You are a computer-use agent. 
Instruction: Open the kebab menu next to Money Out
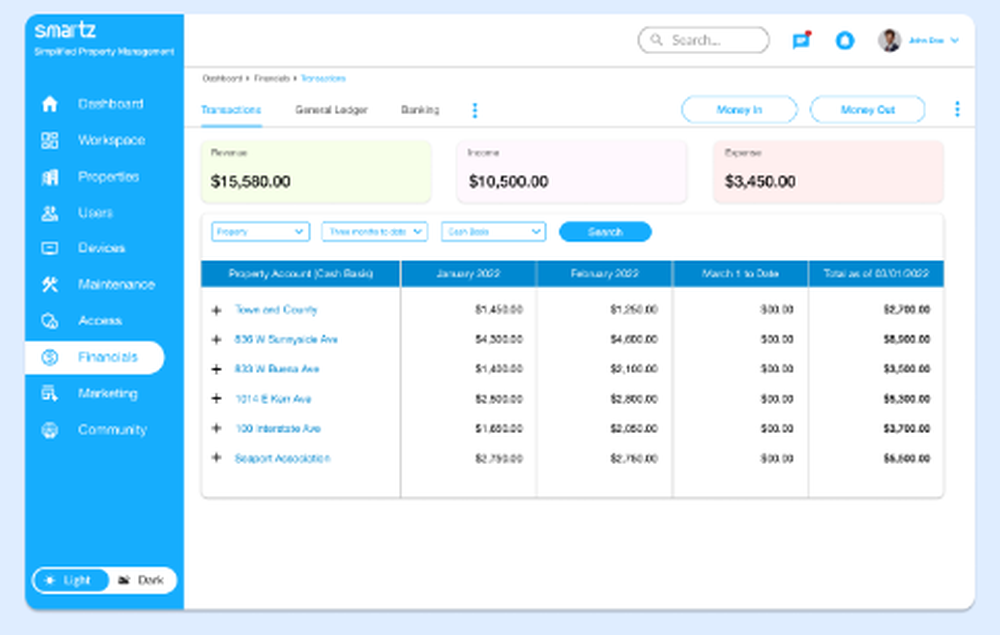[x=957, y=109]
